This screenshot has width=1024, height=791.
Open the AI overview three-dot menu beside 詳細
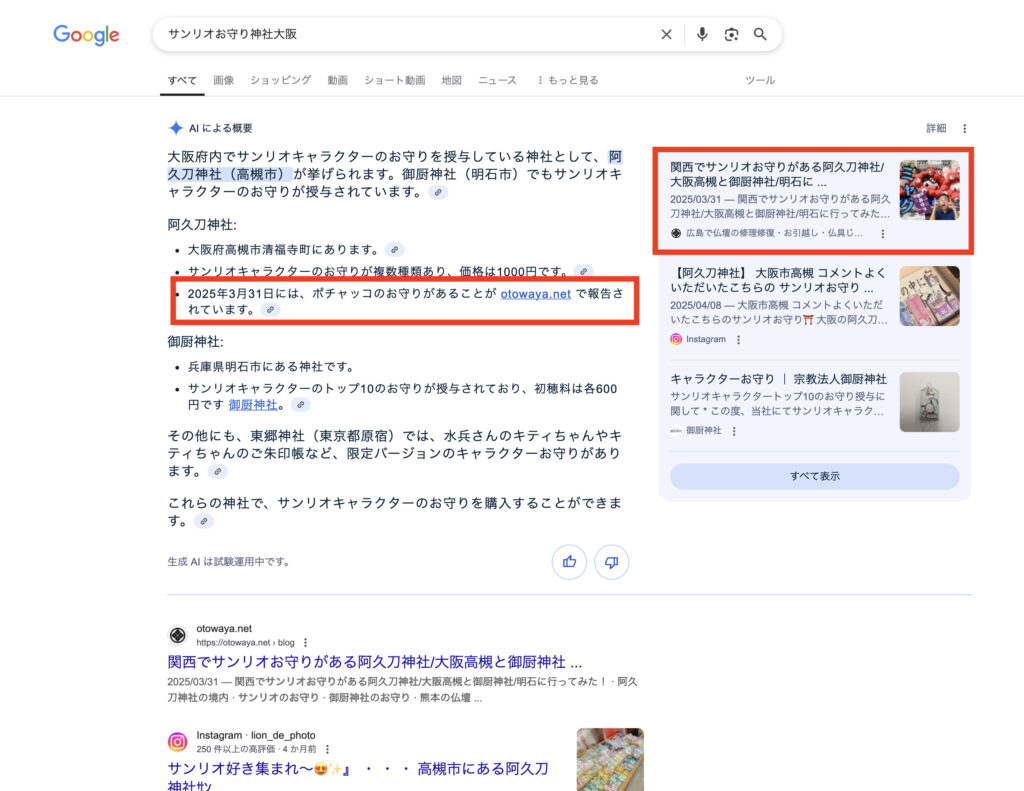[x=965, y=129]
